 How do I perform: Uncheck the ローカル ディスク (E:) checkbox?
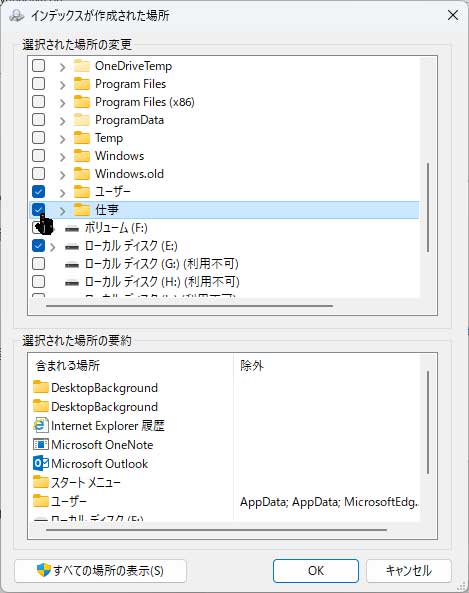tap(39, 246)
